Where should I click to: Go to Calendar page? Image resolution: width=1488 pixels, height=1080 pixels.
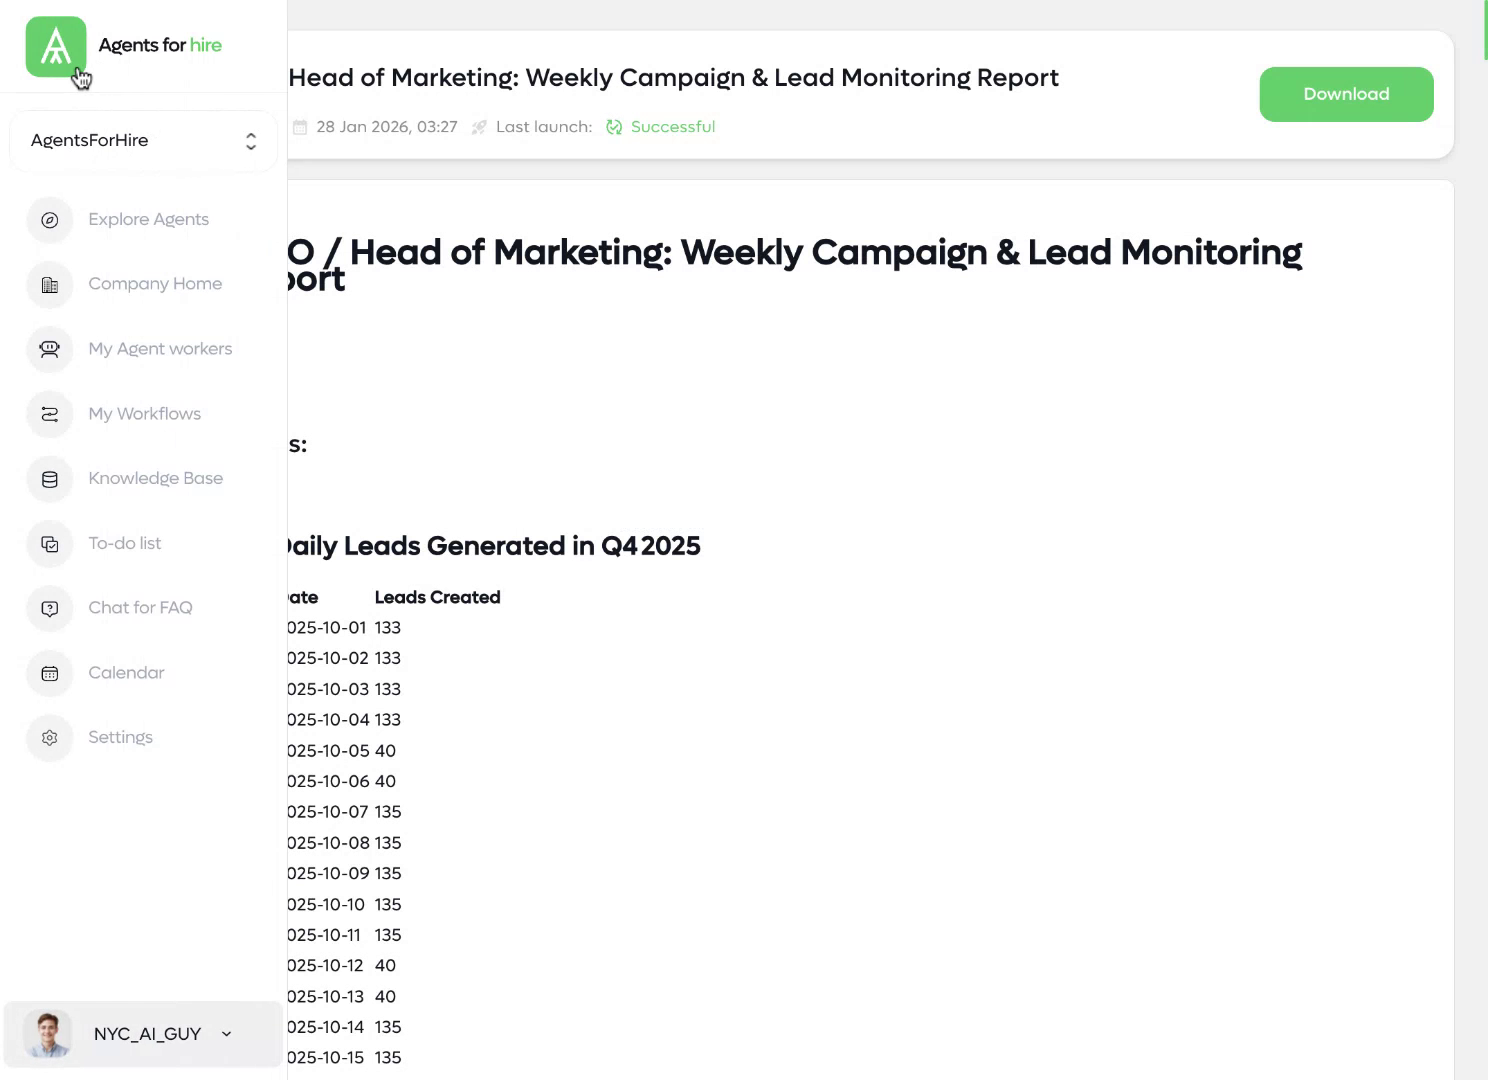coord(126,672)
